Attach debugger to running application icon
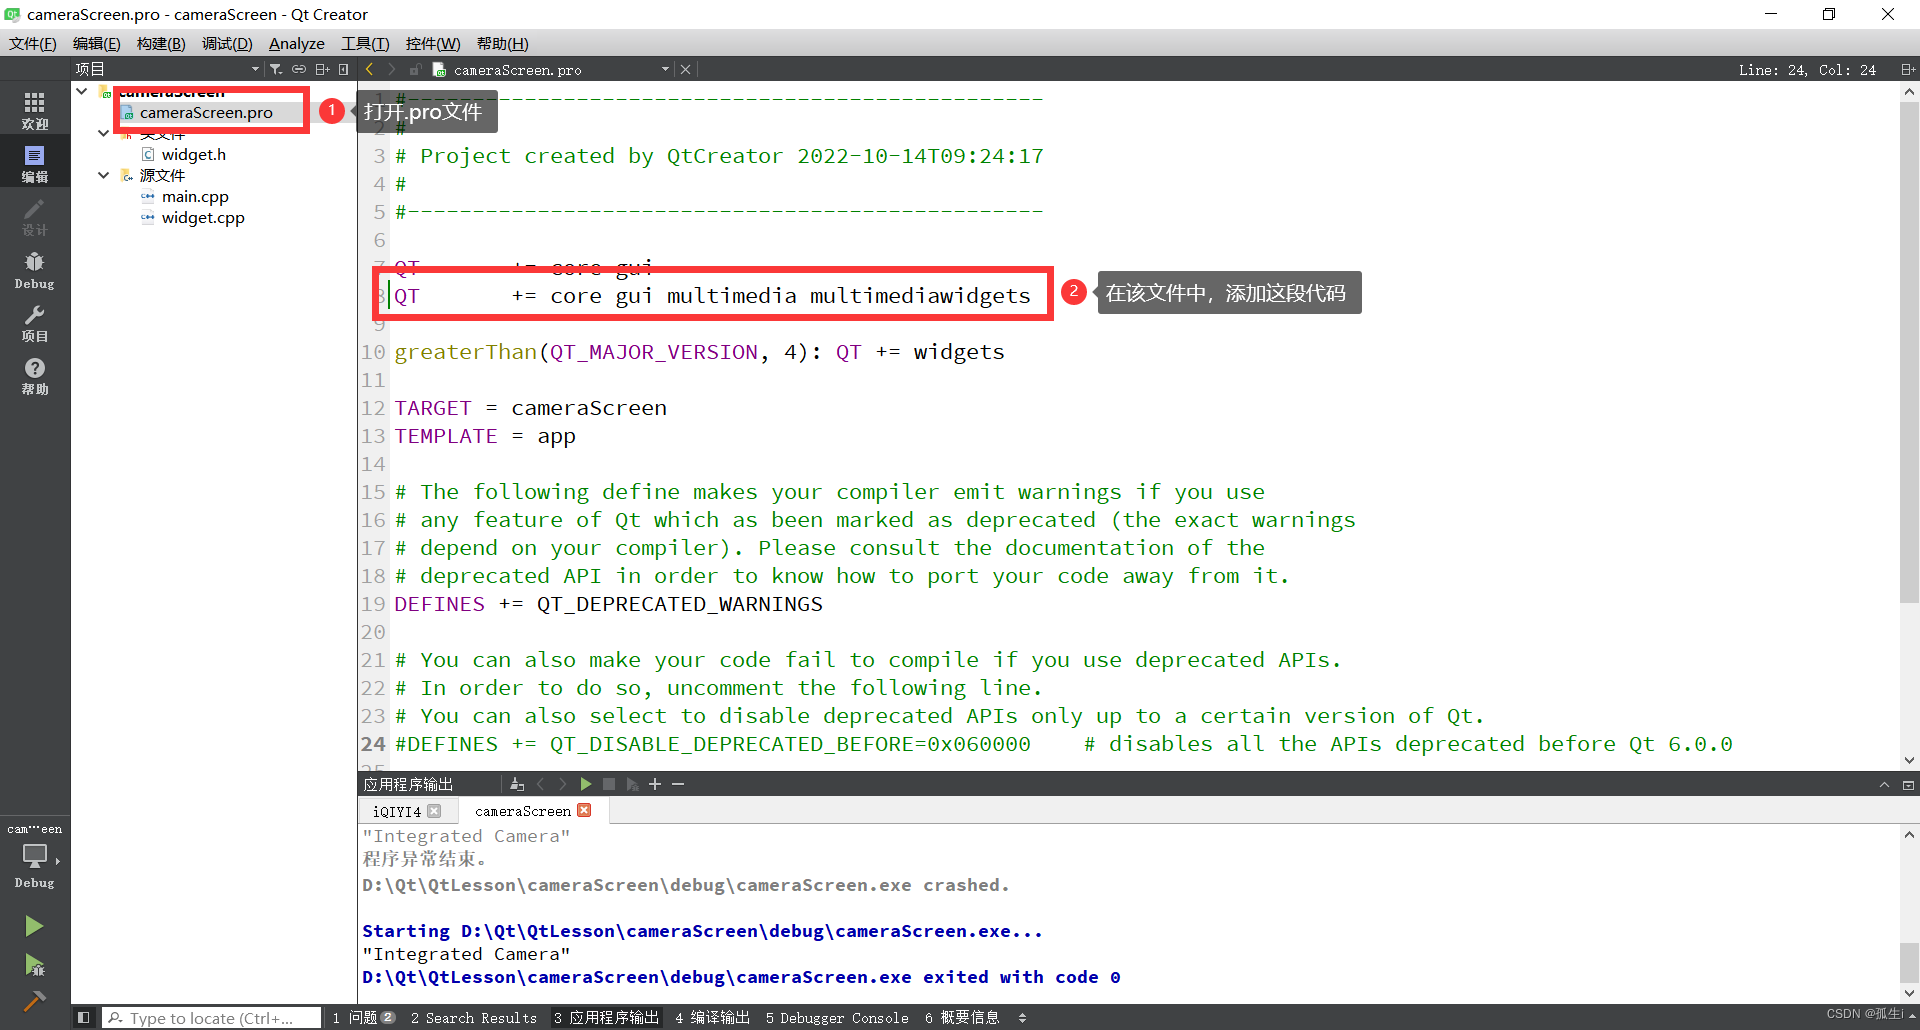 [632, 784]
